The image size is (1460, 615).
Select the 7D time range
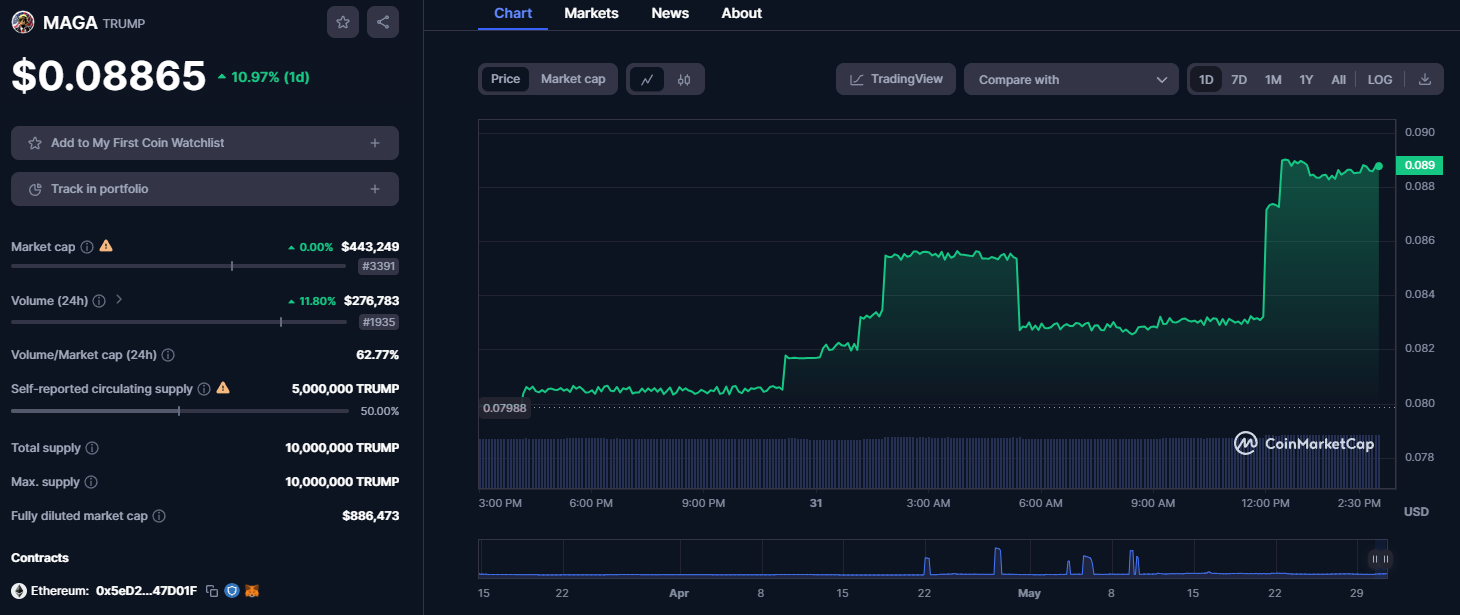pyautogui.click(x=1239, y=80)
